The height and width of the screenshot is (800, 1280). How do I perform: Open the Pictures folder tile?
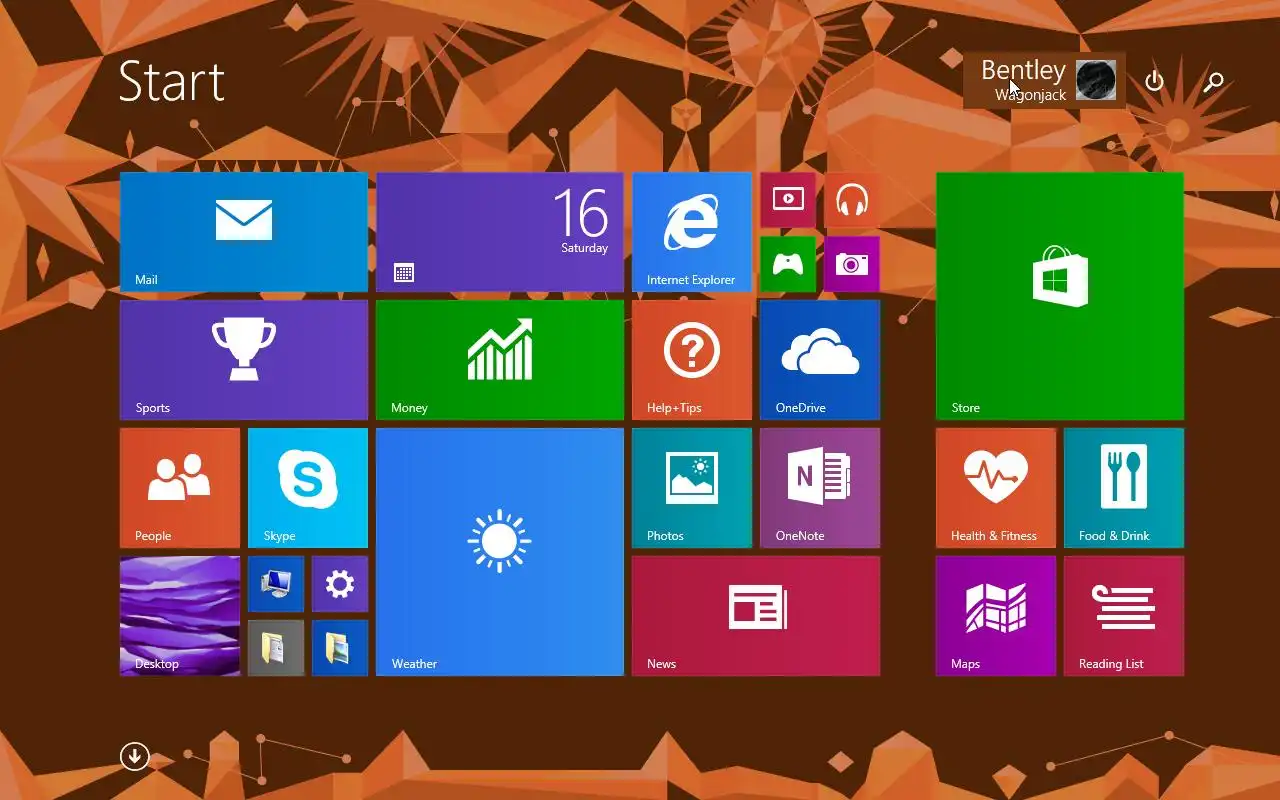pos(340,648)
